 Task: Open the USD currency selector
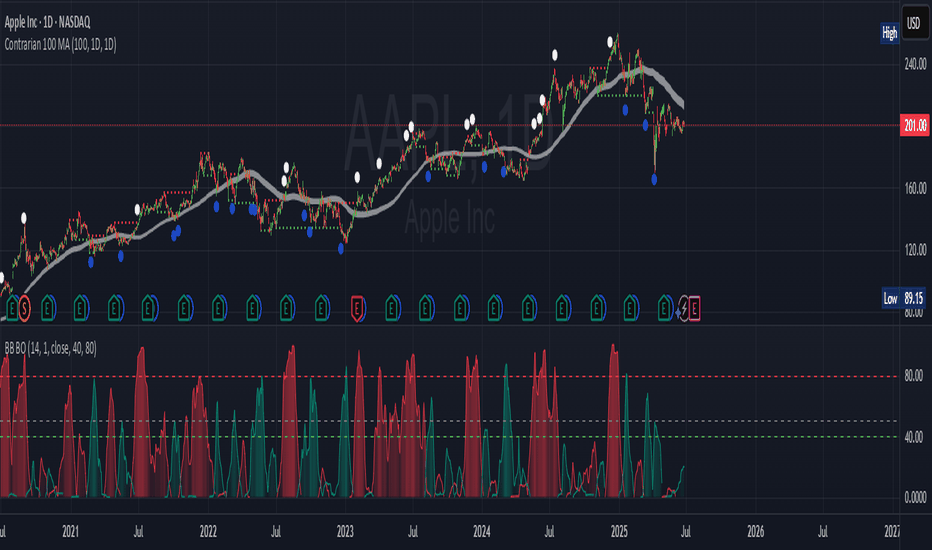coord(914,23)
